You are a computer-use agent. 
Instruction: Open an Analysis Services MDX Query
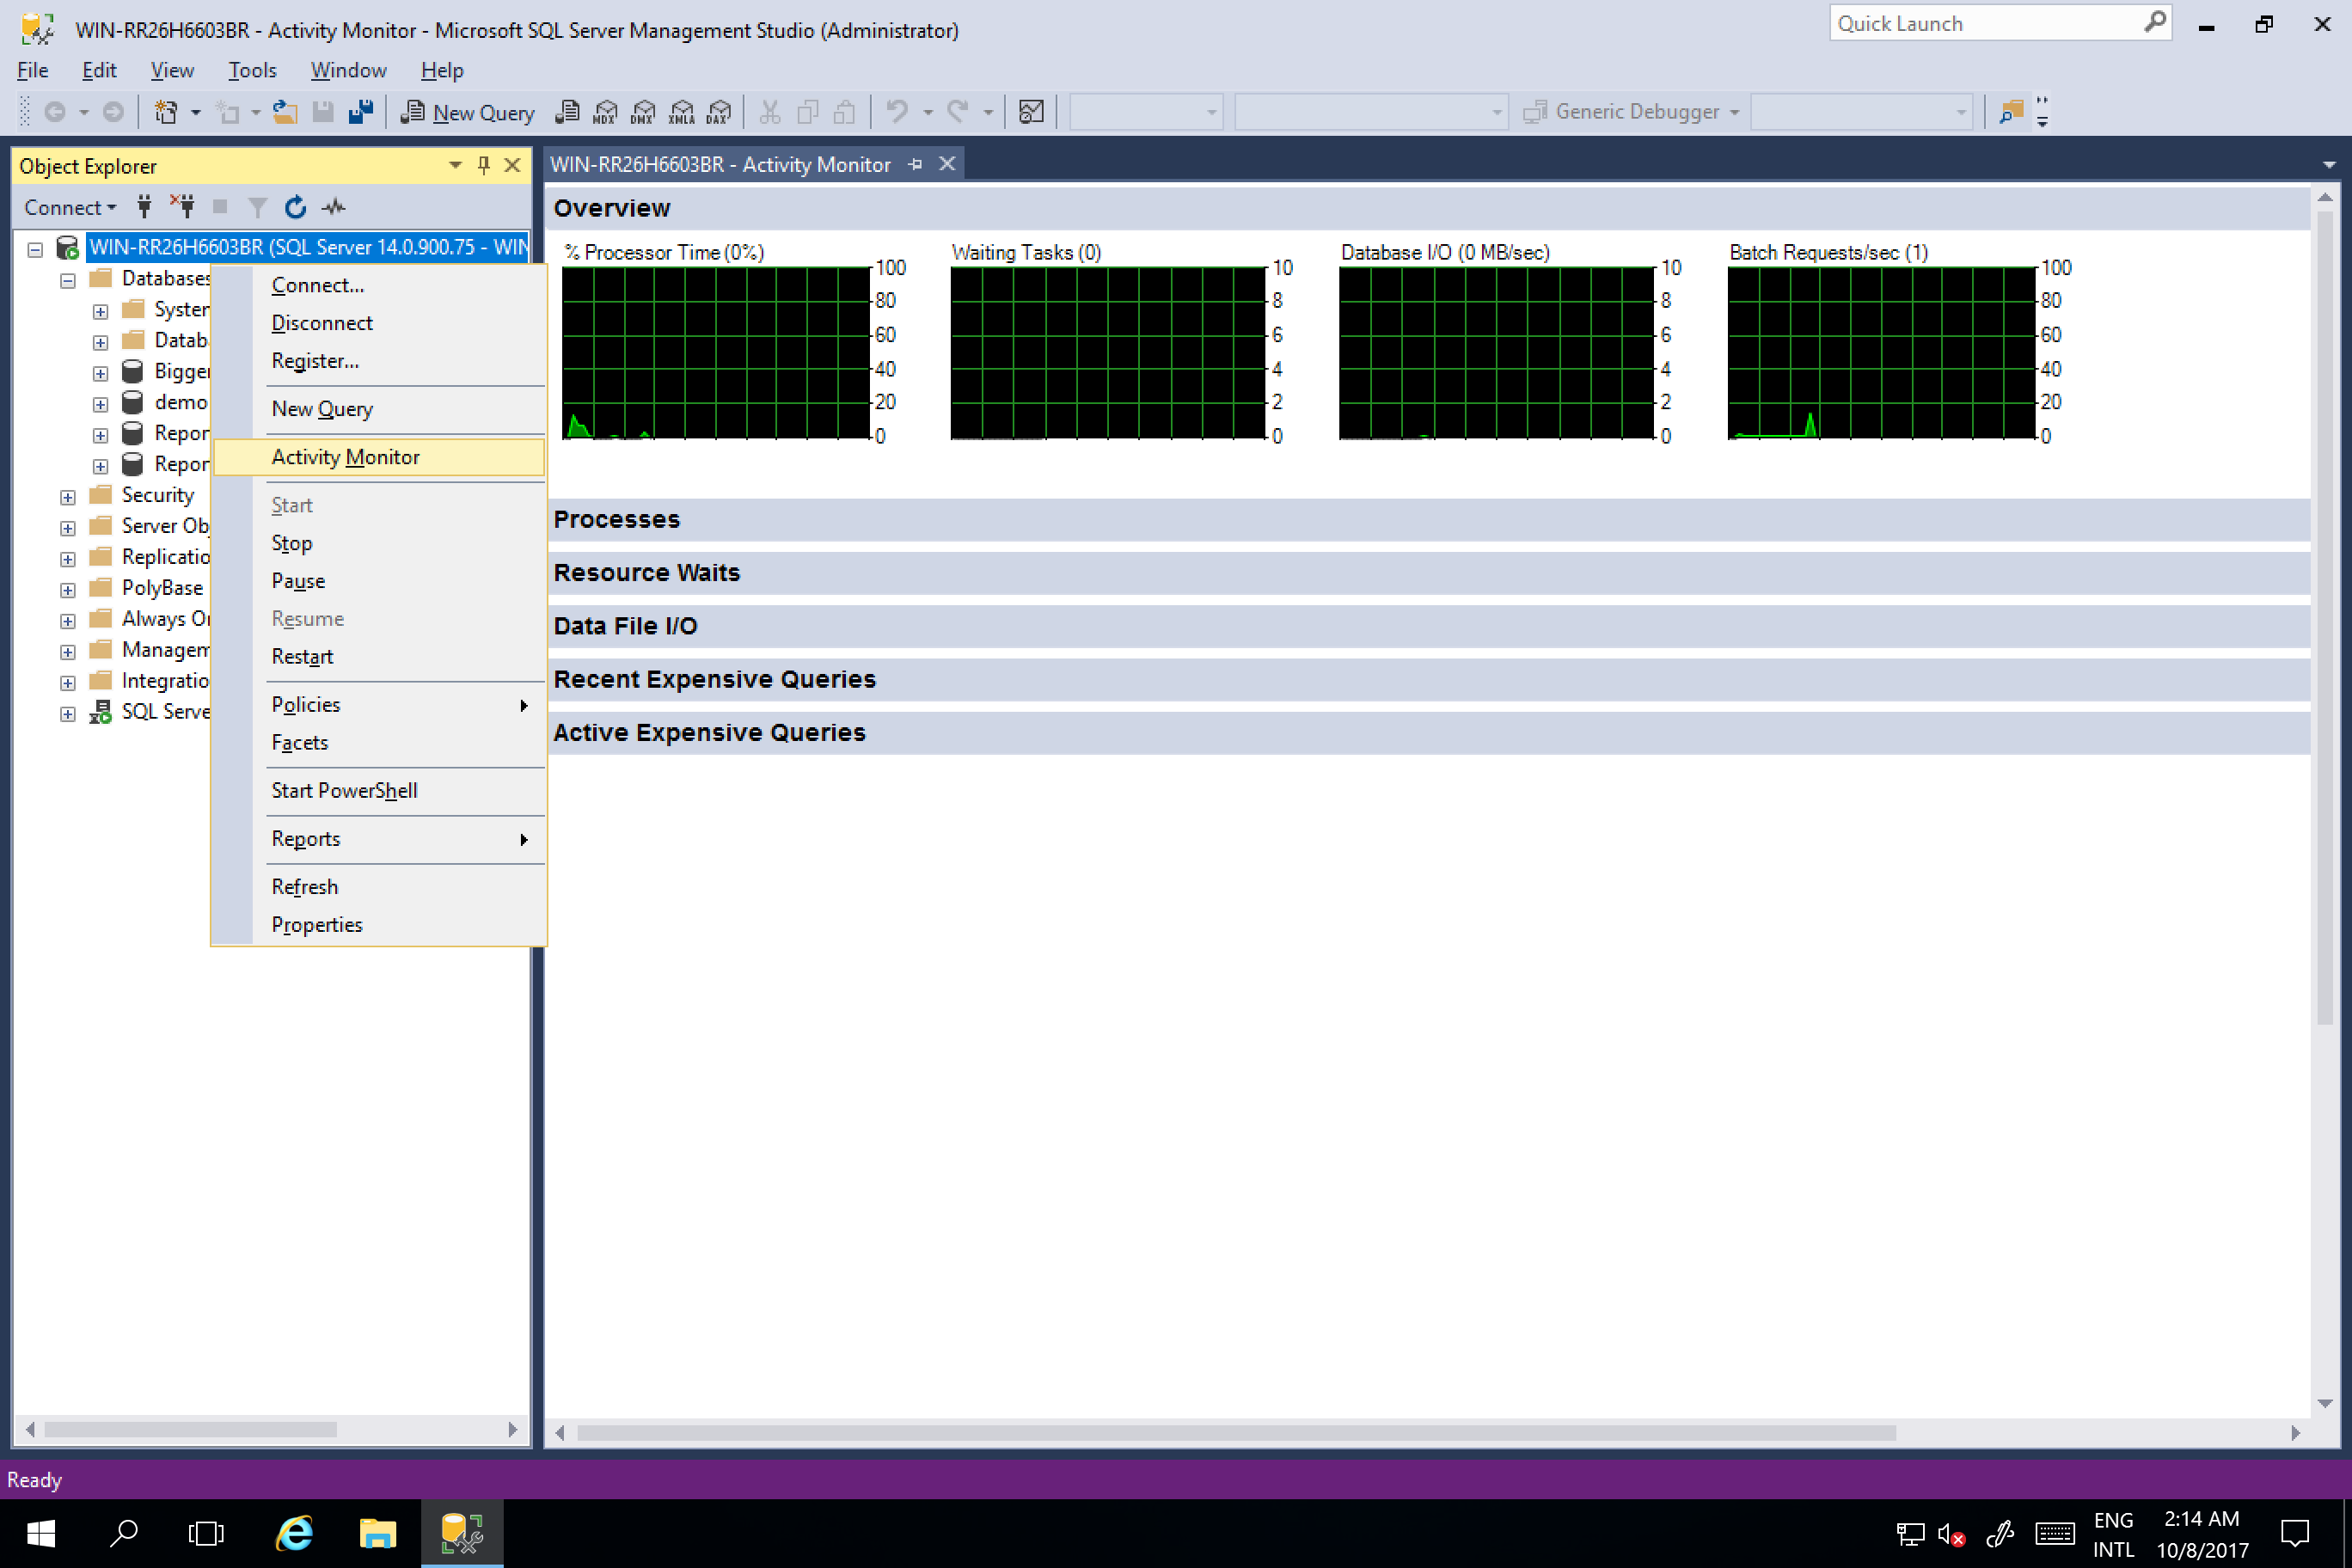tap(605, 112)
